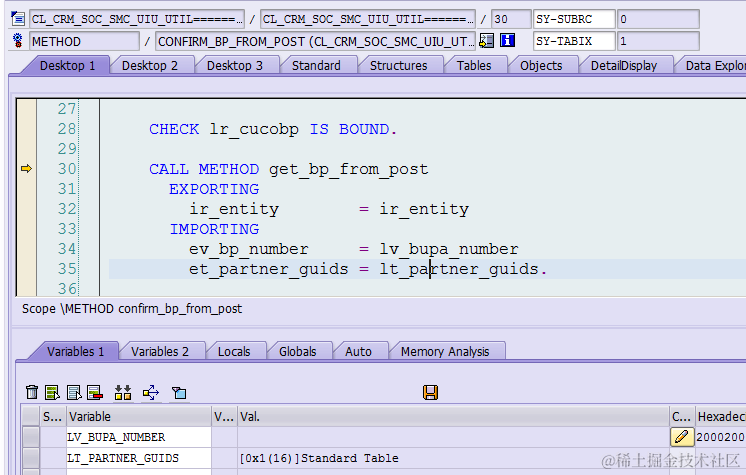Click the yellow box with blue arrow icon
The image size is (746, 475).
[x=151, y=392]
